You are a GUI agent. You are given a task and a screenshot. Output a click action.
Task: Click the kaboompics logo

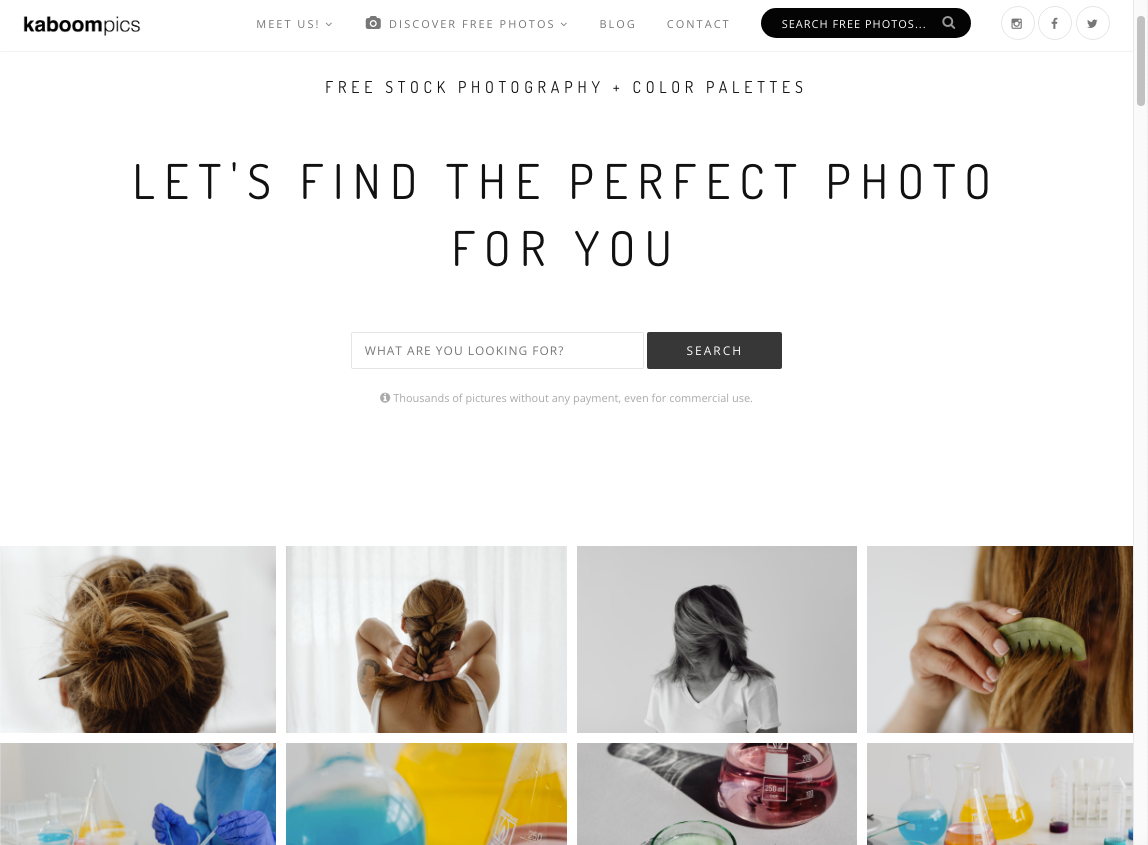pos(81,24)
